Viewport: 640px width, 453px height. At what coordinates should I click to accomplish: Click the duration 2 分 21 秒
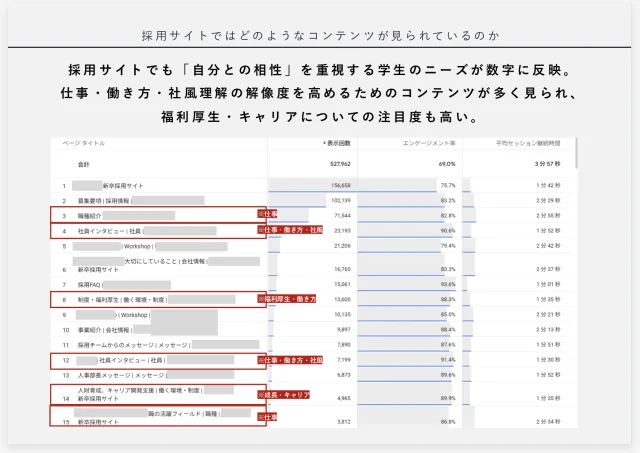pyautogui.click(x=548, y=315)
